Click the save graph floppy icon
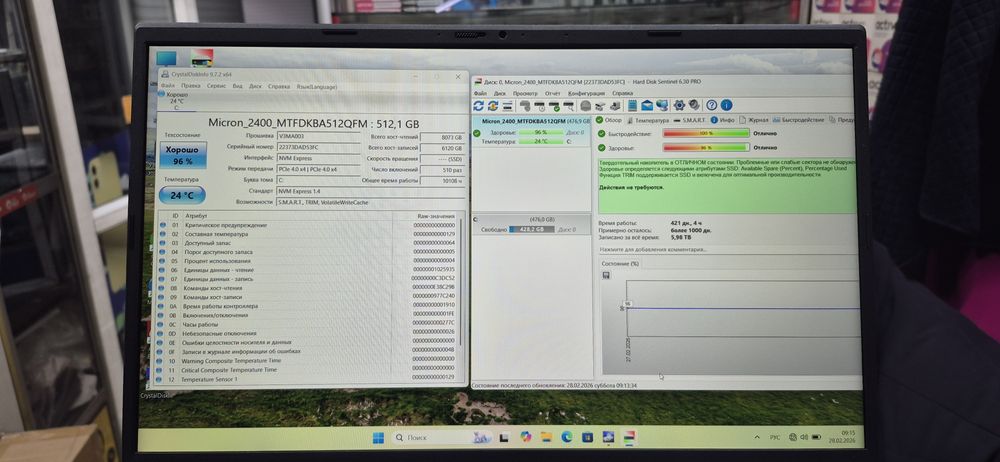 pos(605,275)
